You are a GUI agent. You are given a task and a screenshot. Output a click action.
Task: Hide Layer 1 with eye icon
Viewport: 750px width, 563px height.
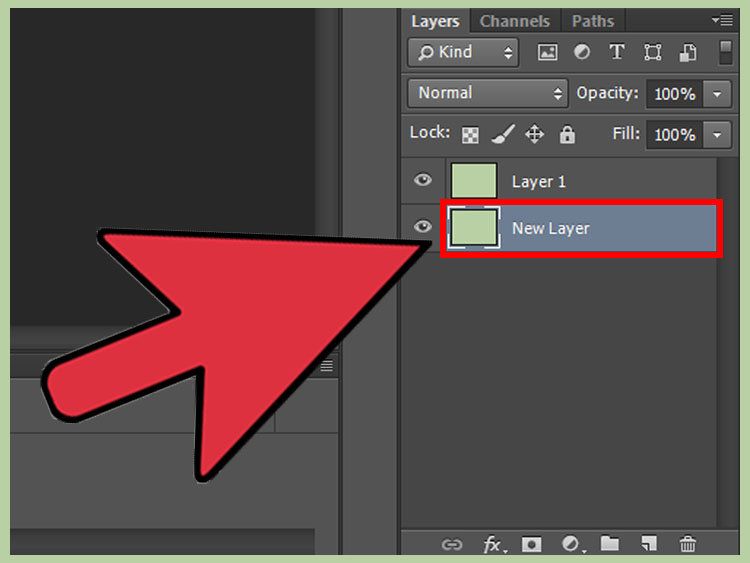[x=422, y=180]
